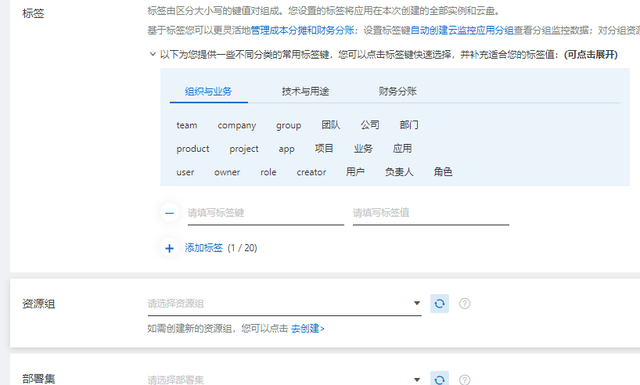Select the 应用 tag key
640x385 pixels.
point(402,149)
